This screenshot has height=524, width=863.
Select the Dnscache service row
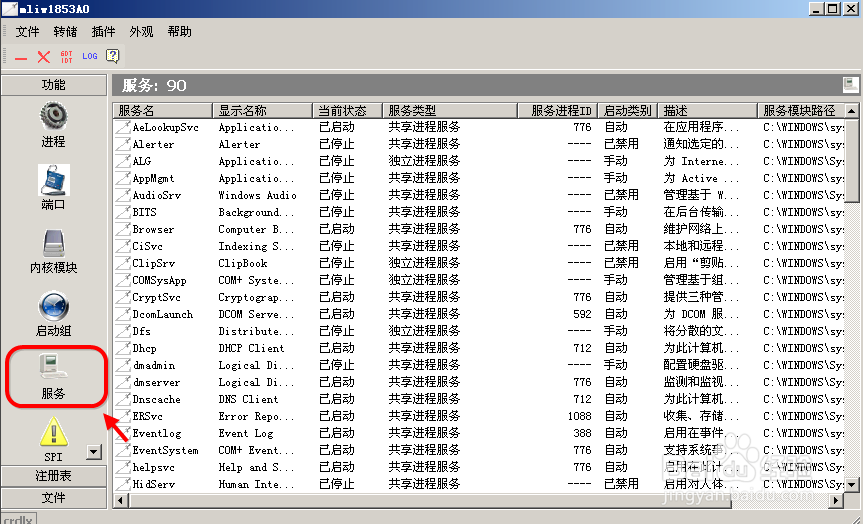[x=478, y=399]
